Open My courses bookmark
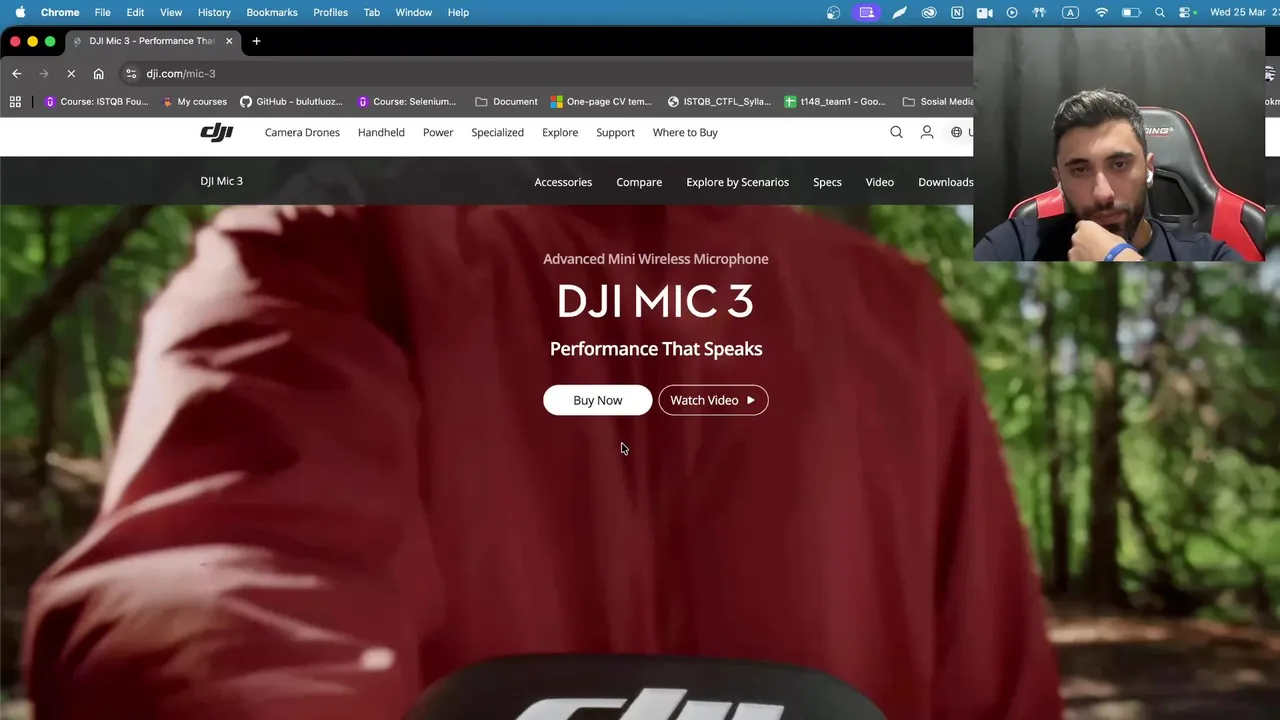Viewport: 1280px width, 720px height. (x=194, y=101)
